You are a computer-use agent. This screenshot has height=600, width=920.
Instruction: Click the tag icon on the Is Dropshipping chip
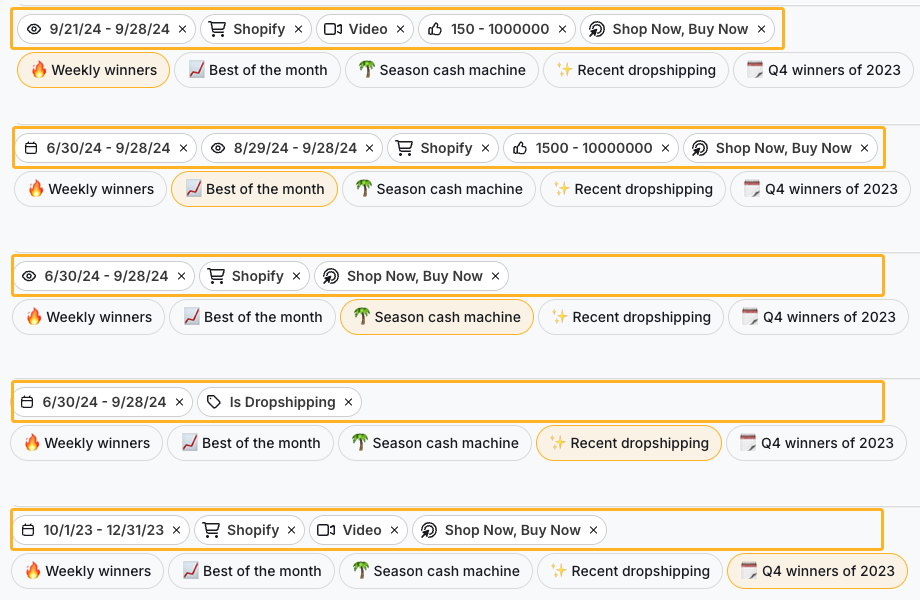(x=214, y=402)
